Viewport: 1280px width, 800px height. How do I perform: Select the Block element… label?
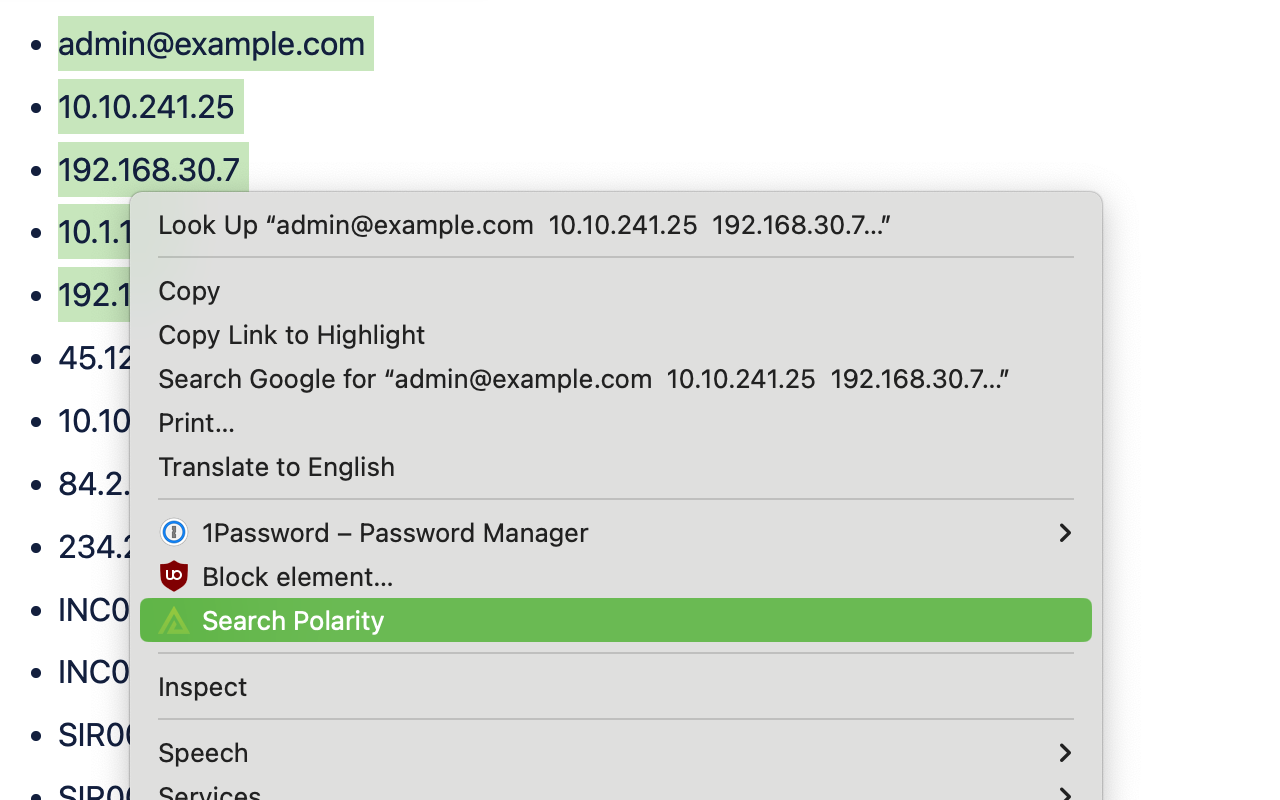[x=297, y=577]
